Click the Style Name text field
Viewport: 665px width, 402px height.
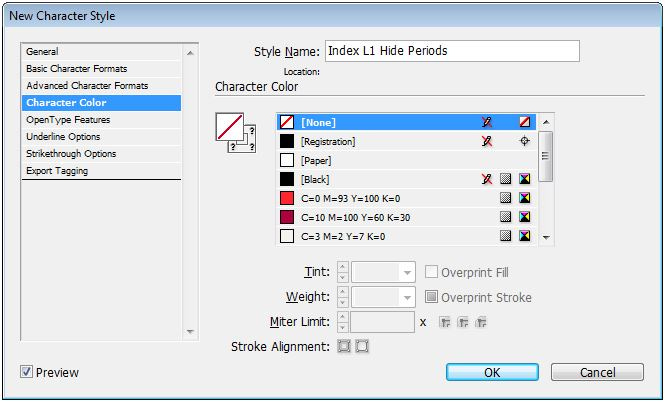coord(452,51)
